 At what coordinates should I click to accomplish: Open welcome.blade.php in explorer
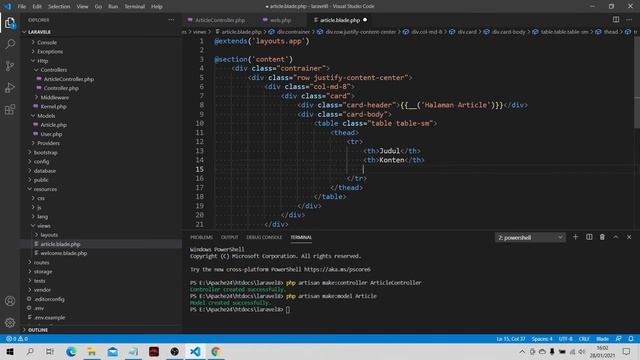click(x=64, y=253)
